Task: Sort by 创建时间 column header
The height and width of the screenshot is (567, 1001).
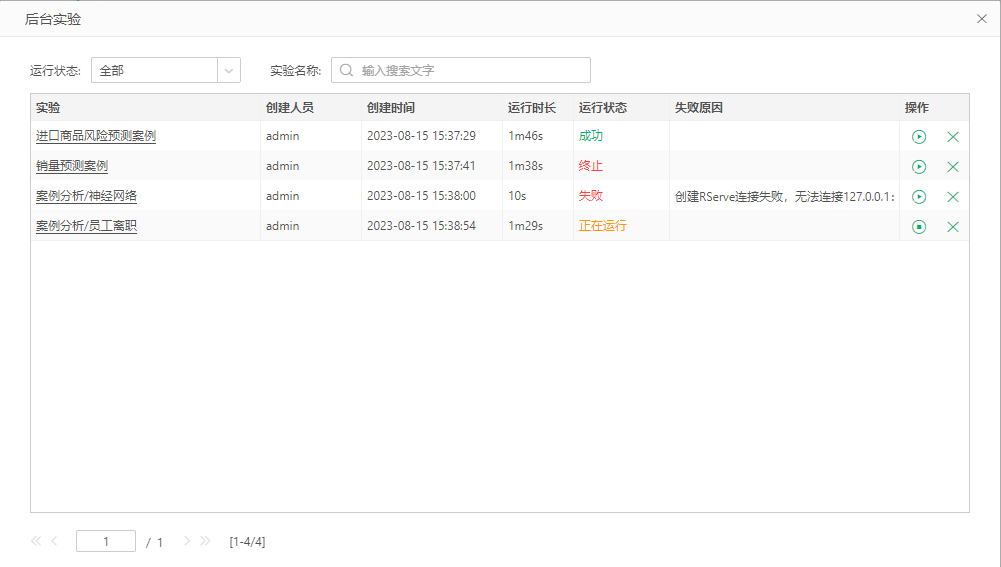Action: pos(391,107)
